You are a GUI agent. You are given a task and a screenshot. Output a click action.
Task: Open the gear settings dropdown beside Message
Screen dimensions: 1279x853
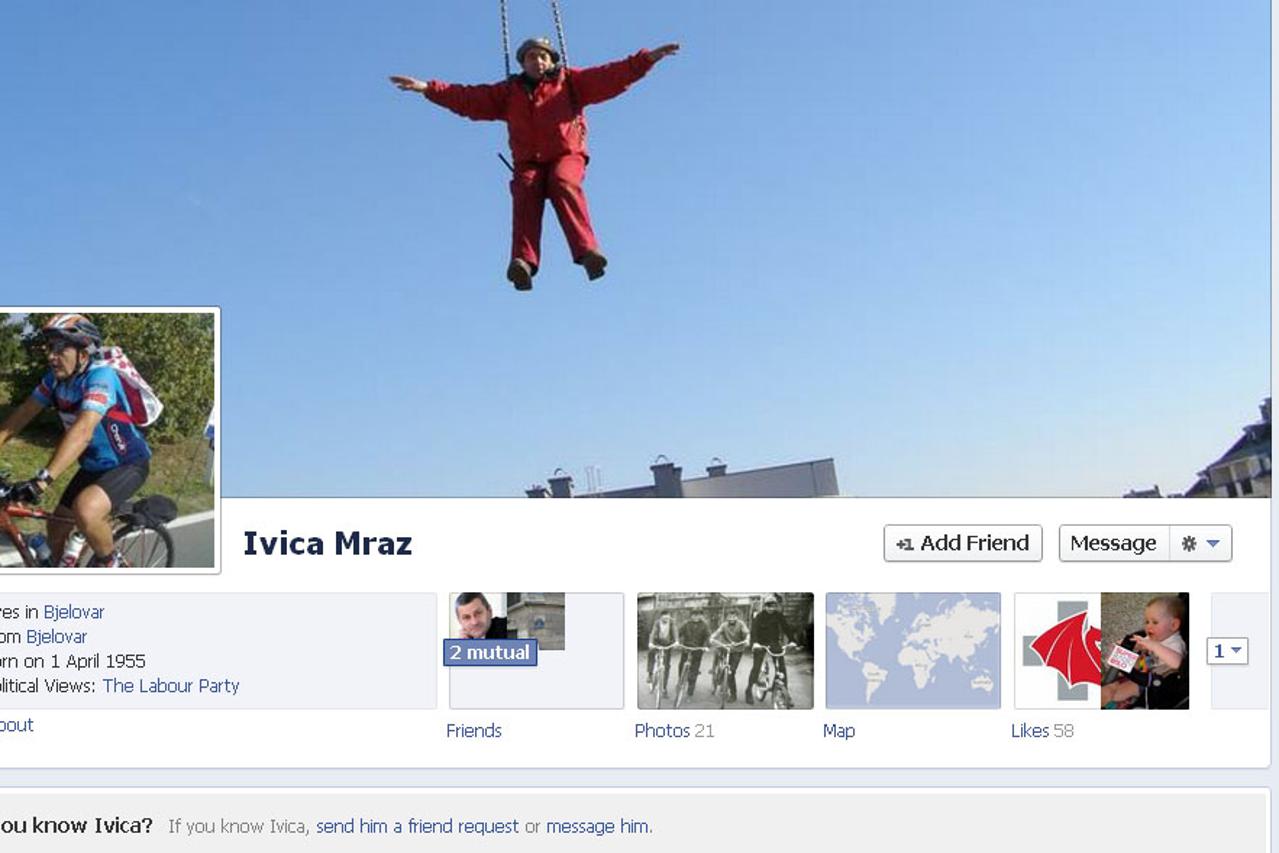coord(1201,543)
